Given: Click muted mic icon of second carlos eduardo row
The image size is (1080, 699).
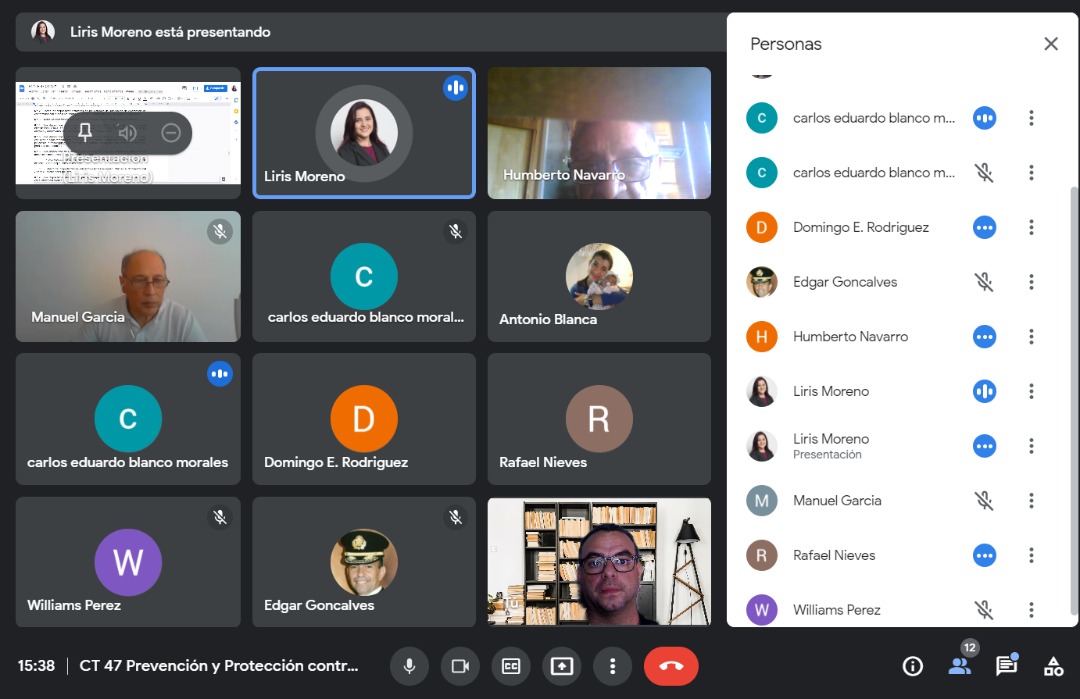Looking at the screenshot, I should pos(984,172).
